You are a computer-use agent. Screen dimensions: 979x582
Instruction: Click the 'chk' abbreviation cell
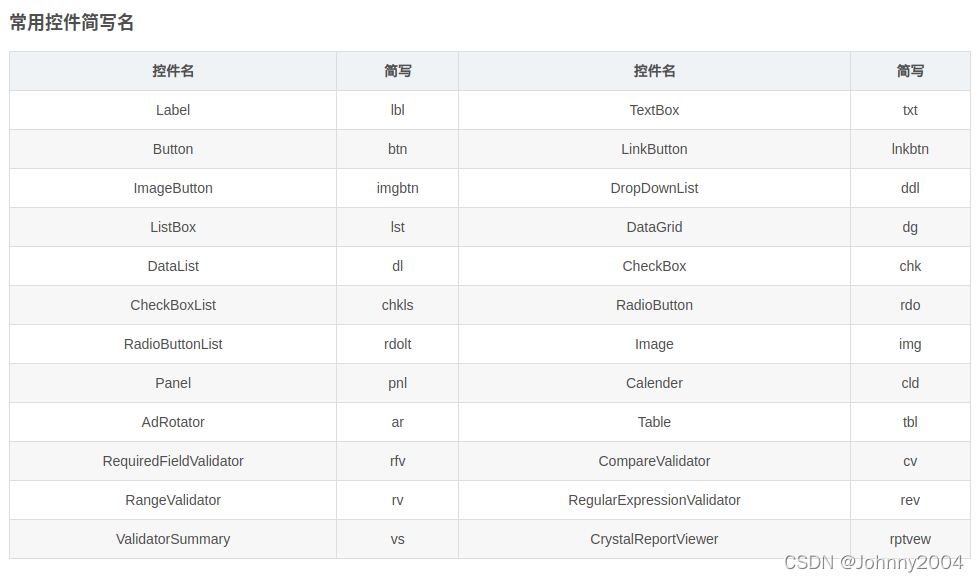[x=910, y=266]
